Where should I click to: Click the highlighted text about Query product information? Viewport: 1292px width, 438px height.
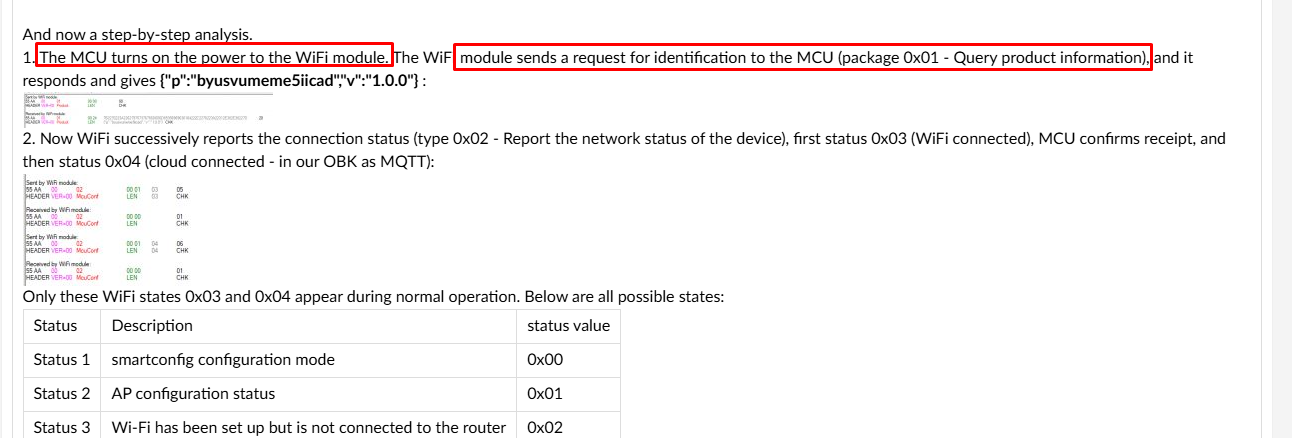(x=803, y=58)
